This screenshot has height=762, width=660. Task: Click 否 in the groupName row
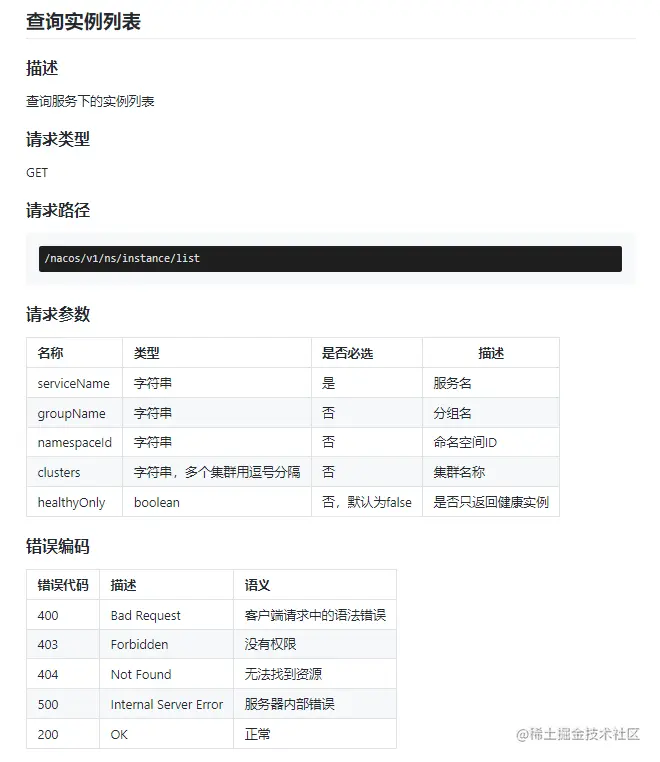(329, 413)
